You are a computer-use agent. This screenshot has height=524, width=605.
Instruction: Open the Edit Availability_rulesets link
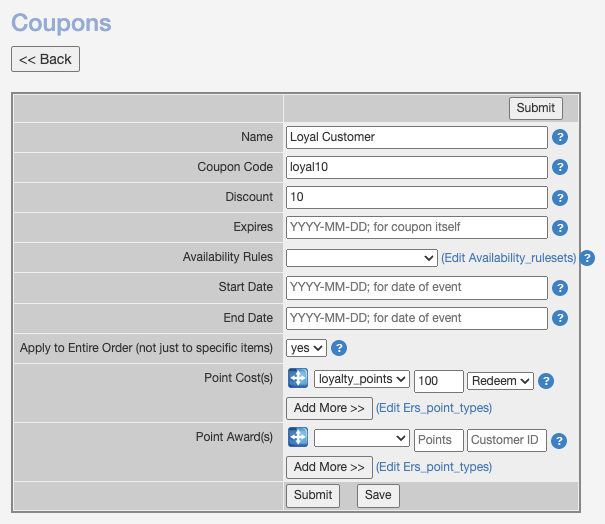(x=509, y=258)
